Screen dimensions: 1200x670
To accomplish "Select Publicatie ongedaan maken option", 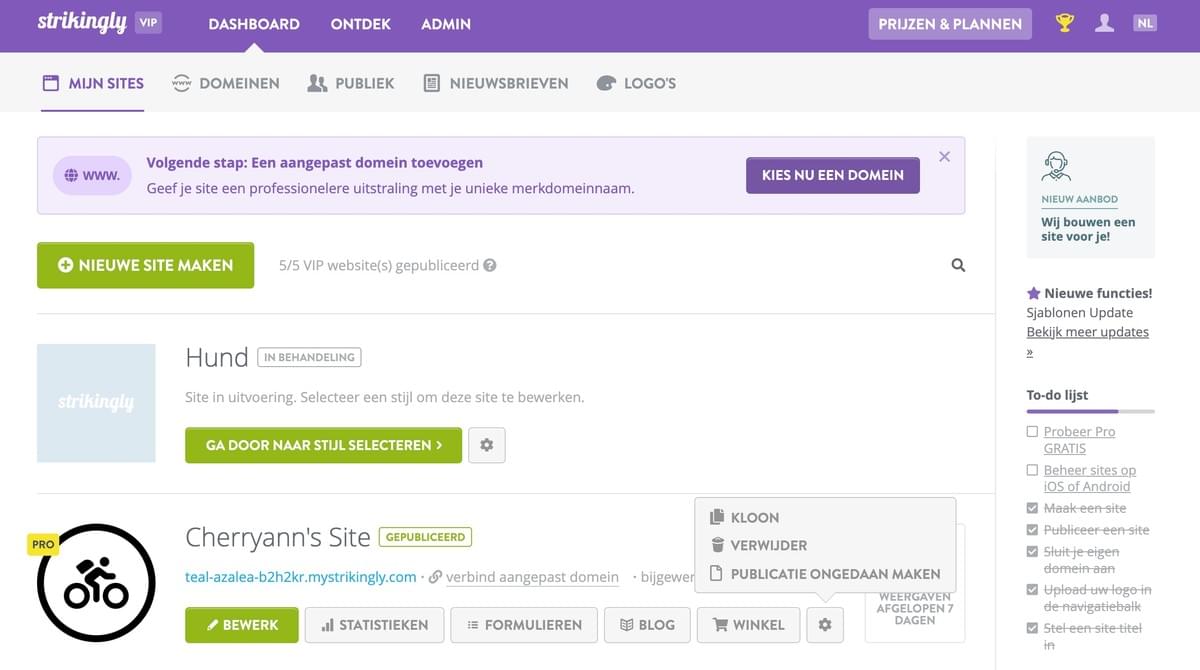I will [824, 574].
